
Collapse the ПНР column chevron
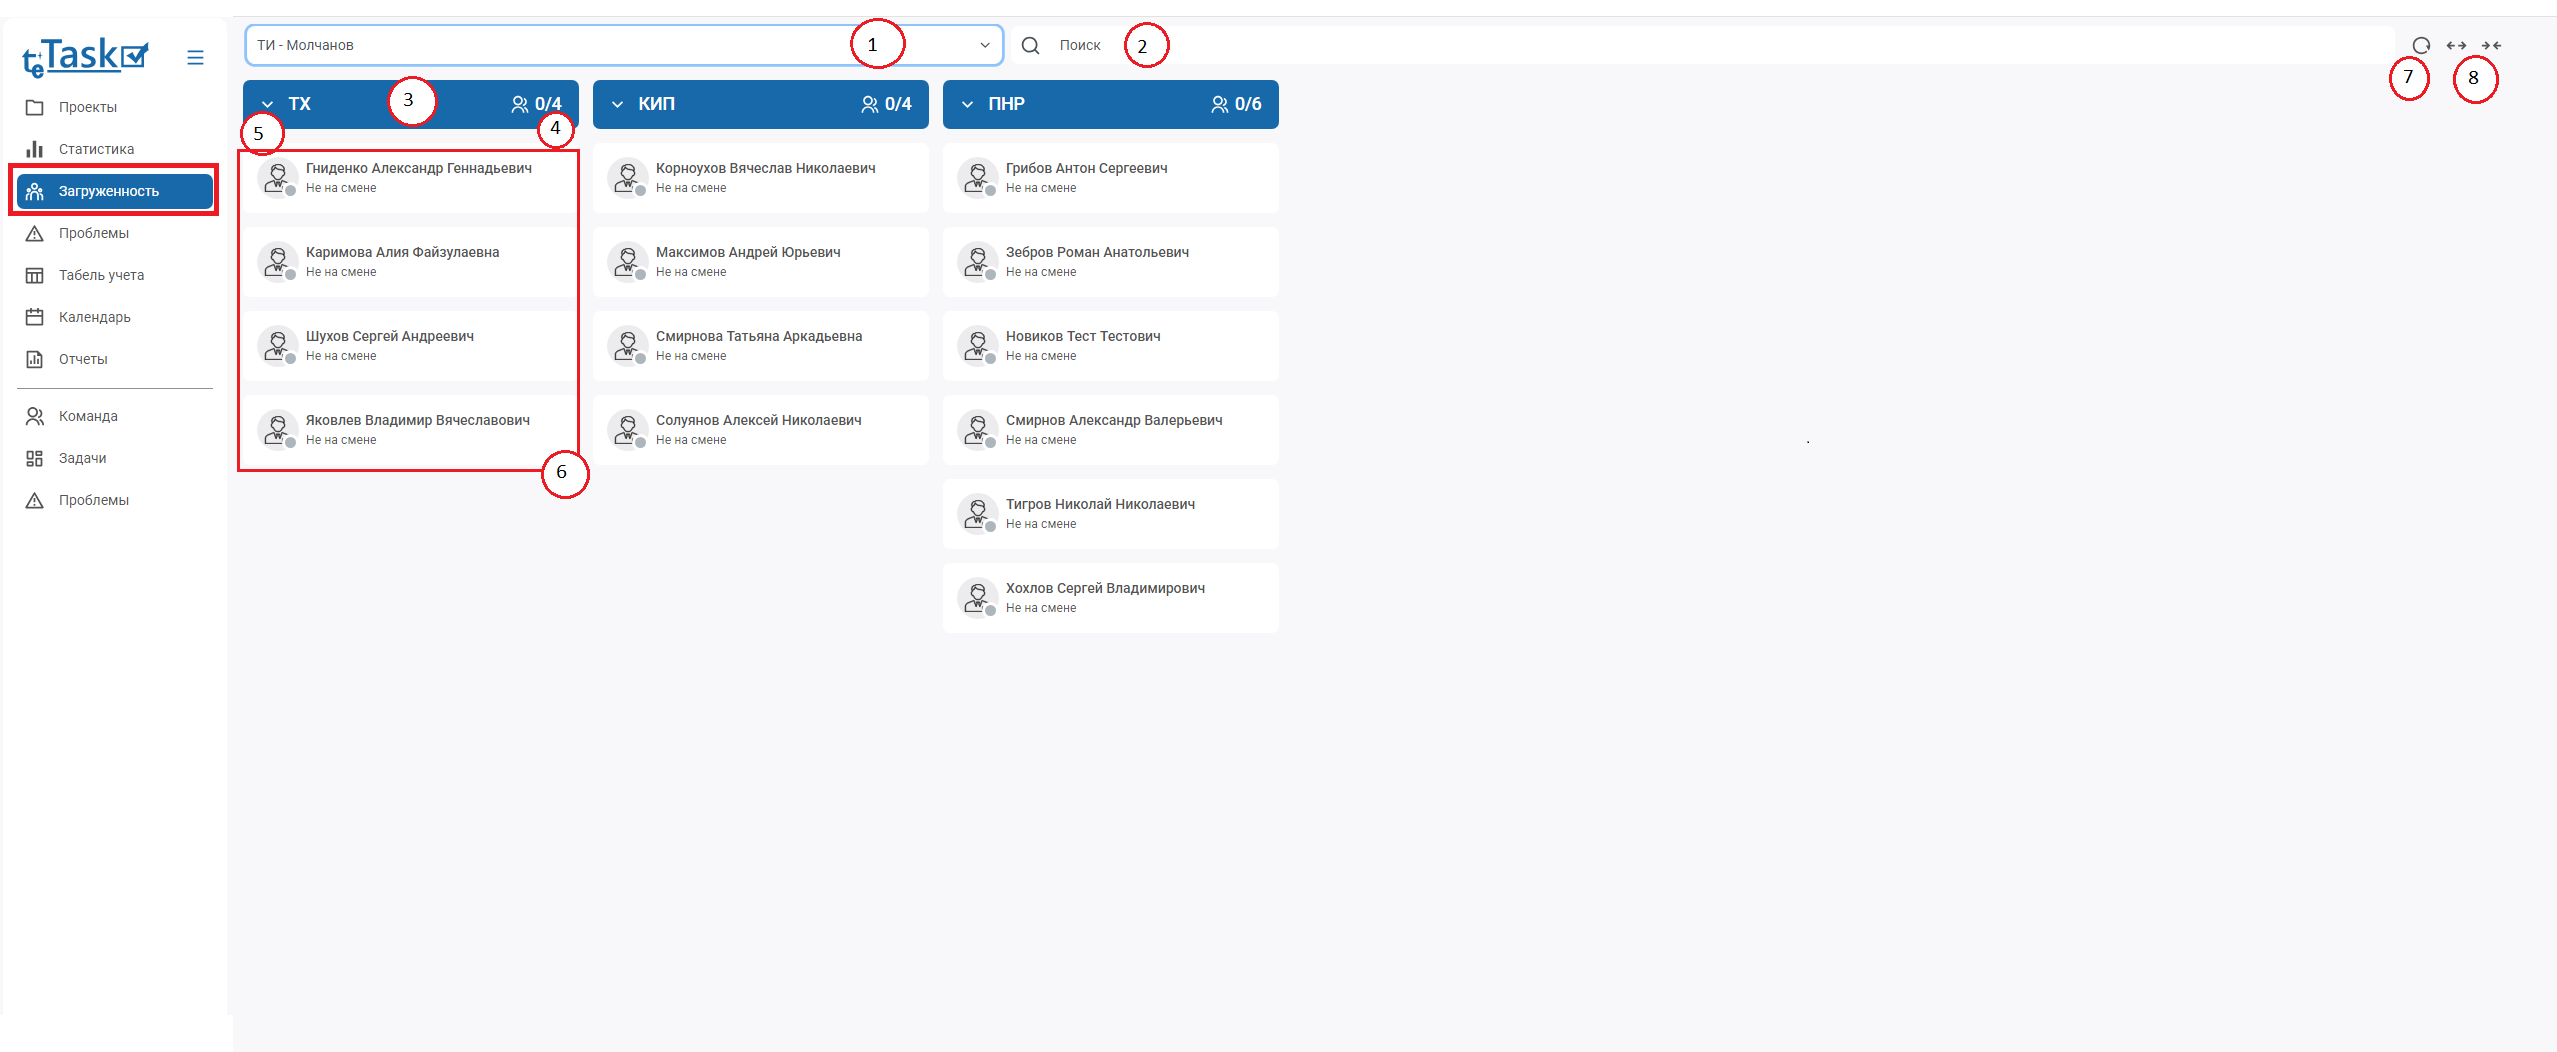[x=967, y=104]
